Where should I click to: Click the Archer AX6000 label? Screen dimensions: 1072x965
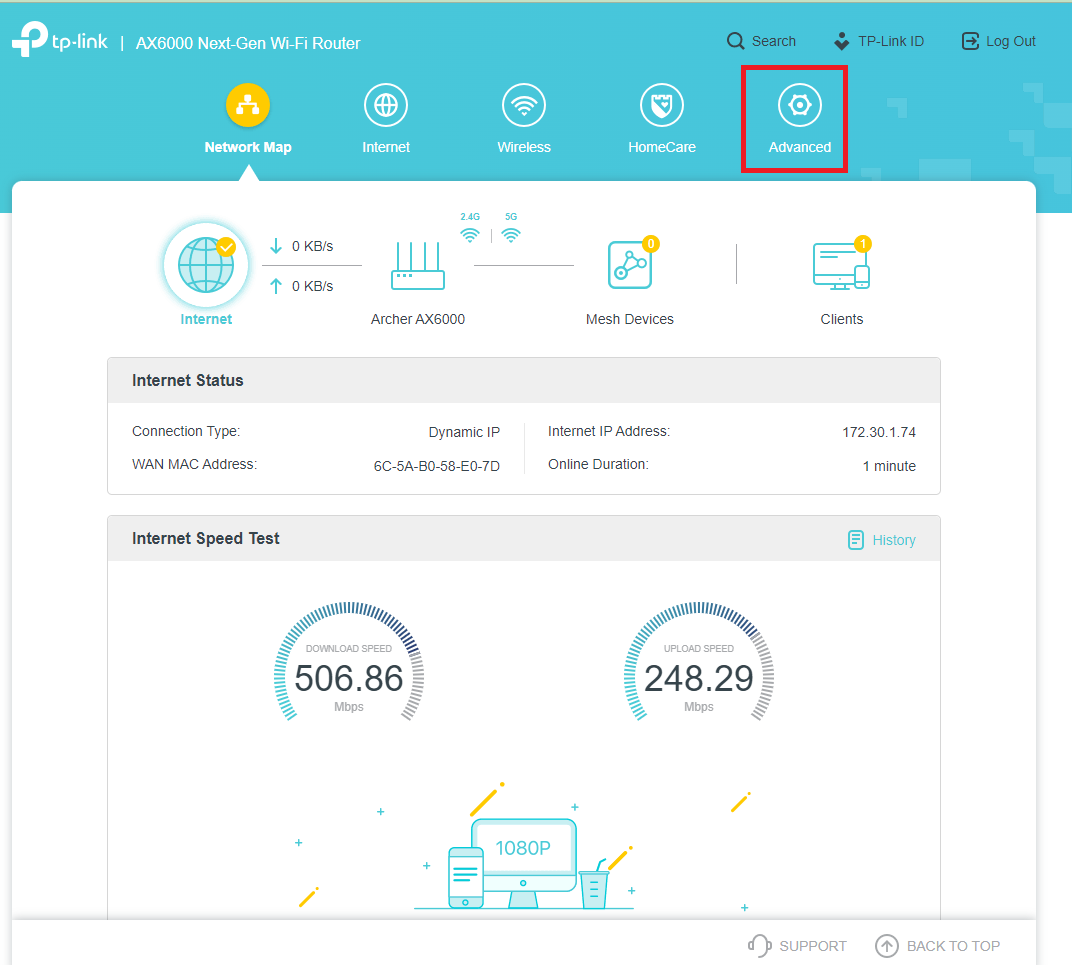tap(418, 319)
